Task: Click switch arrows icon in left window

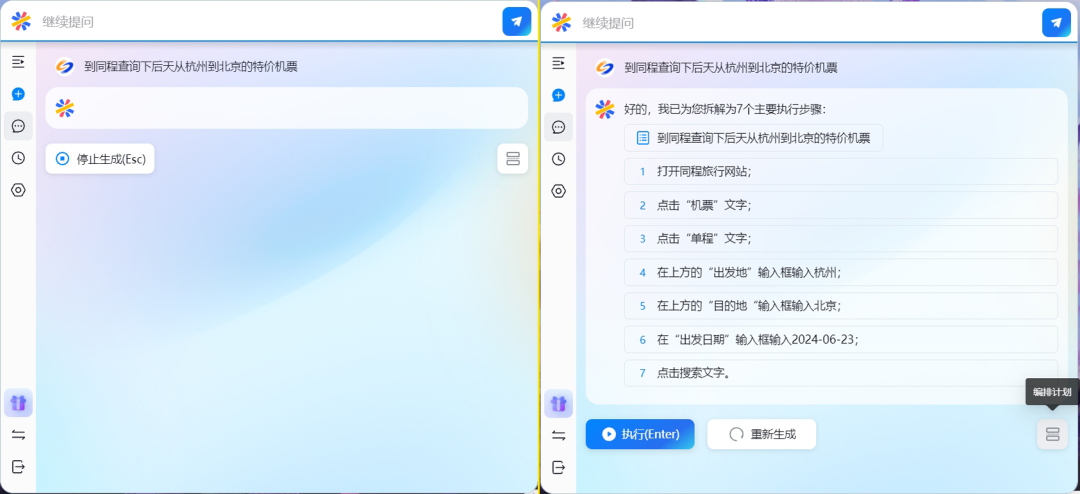Action: 18,435
